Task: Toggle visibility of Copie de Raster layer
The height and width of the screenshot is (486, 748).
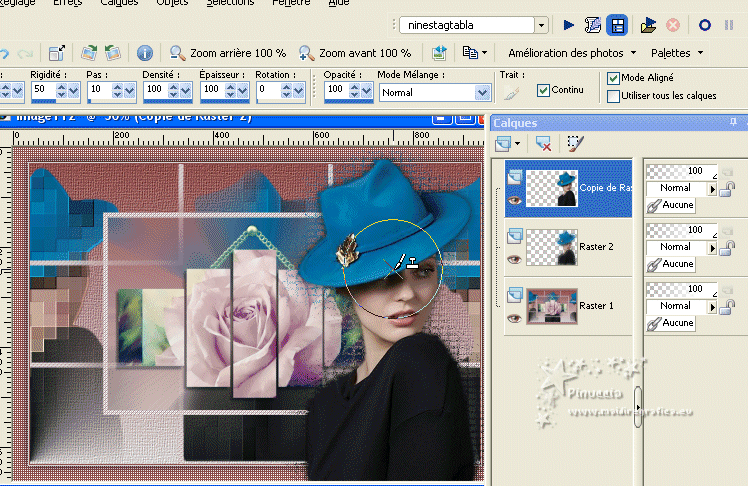Action: click(x=514, y=199)
